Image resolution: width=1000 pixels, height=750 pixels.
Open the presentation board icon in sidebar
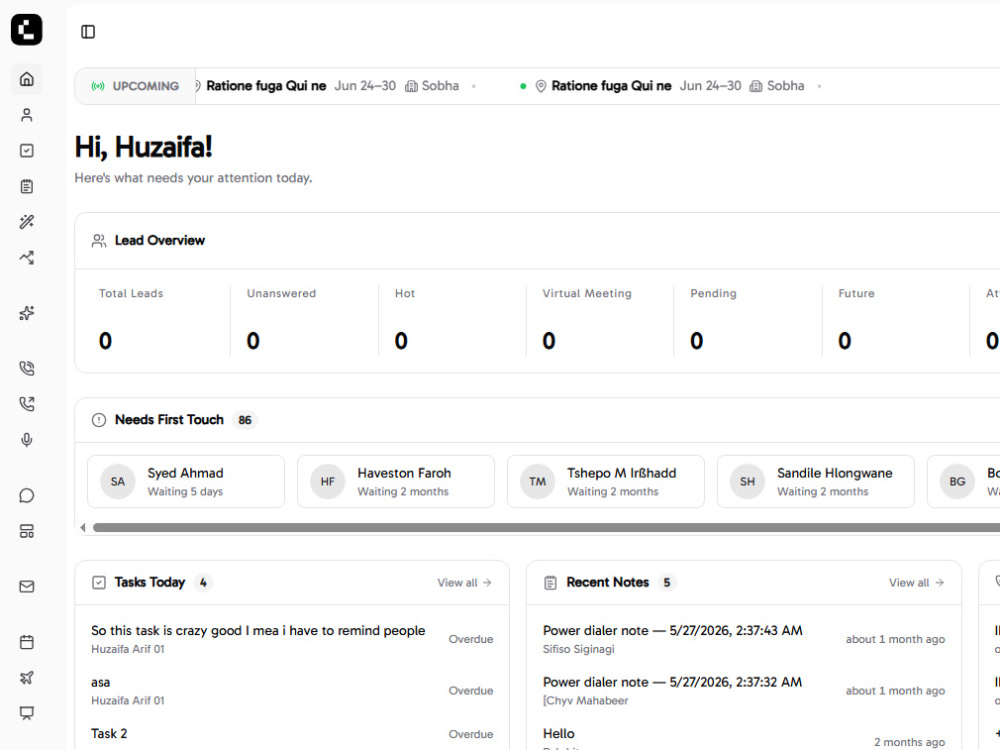pyautogui.click(x=27, y=713)
